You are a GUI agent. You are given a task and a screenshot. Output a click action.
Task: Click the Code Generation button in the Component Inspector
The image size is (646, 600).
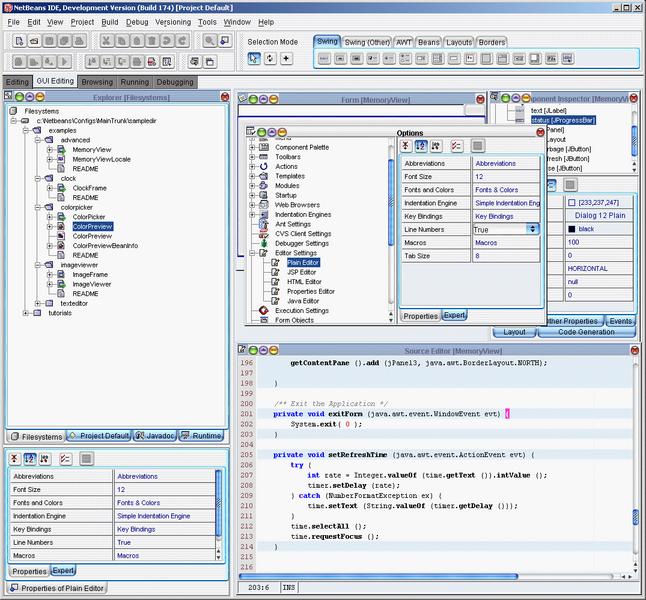point(586,332)
